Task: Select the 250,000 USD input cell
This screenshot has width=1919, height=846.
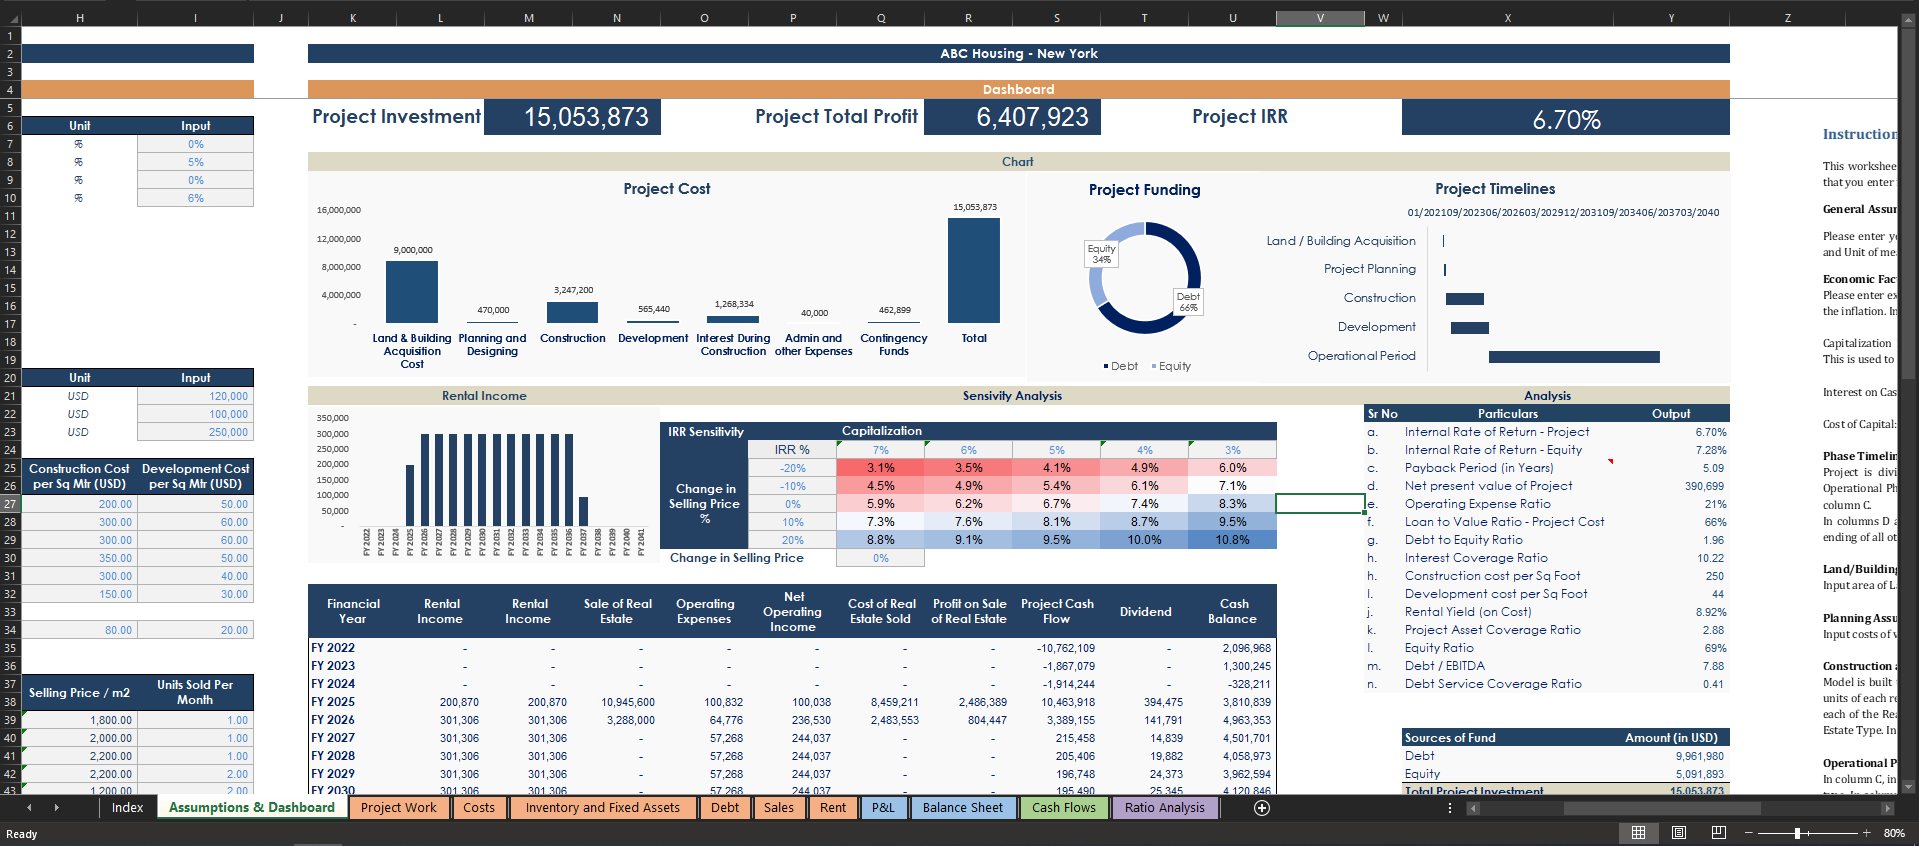Action: [x=196, y=432]
